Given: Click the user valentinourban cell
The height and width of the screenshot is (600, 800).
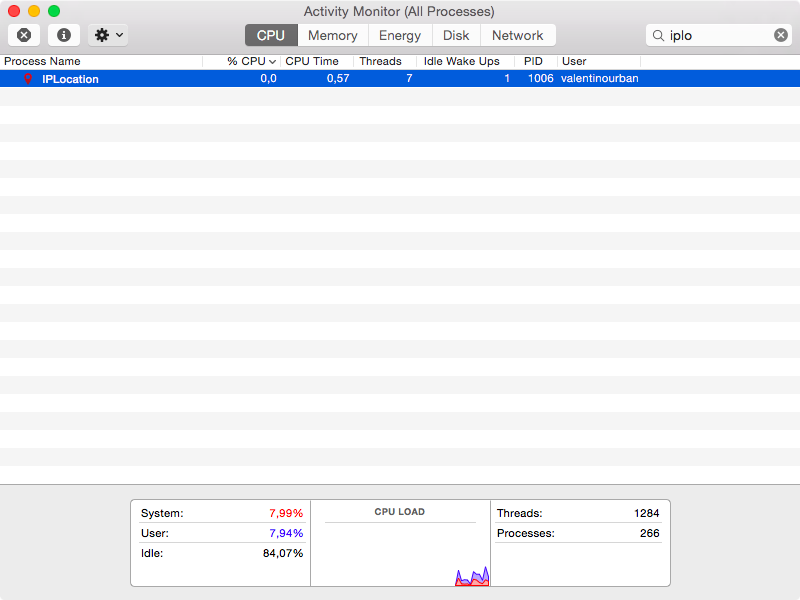Looking at the screenshot, I should coord(599,79).
